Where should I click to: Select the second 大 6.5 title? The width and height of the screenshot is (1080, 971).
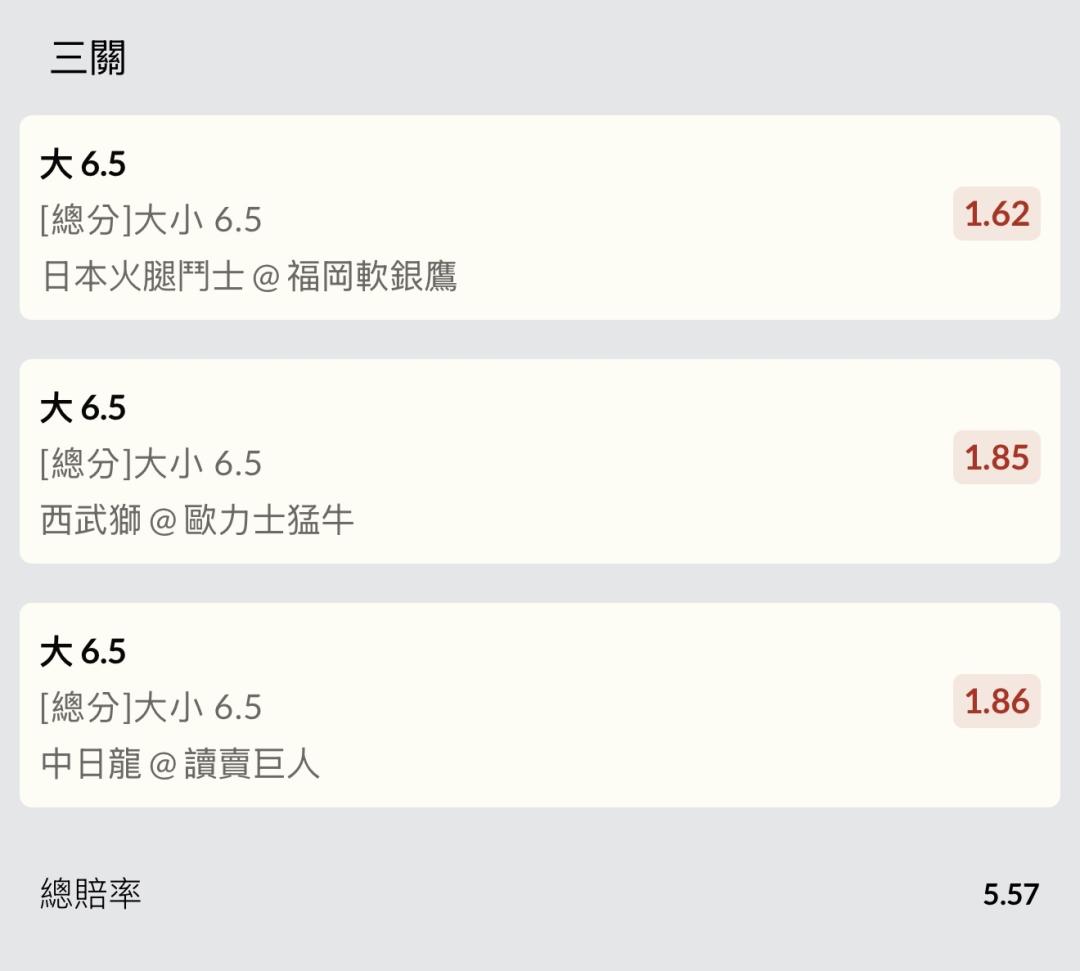pos(83,408)
